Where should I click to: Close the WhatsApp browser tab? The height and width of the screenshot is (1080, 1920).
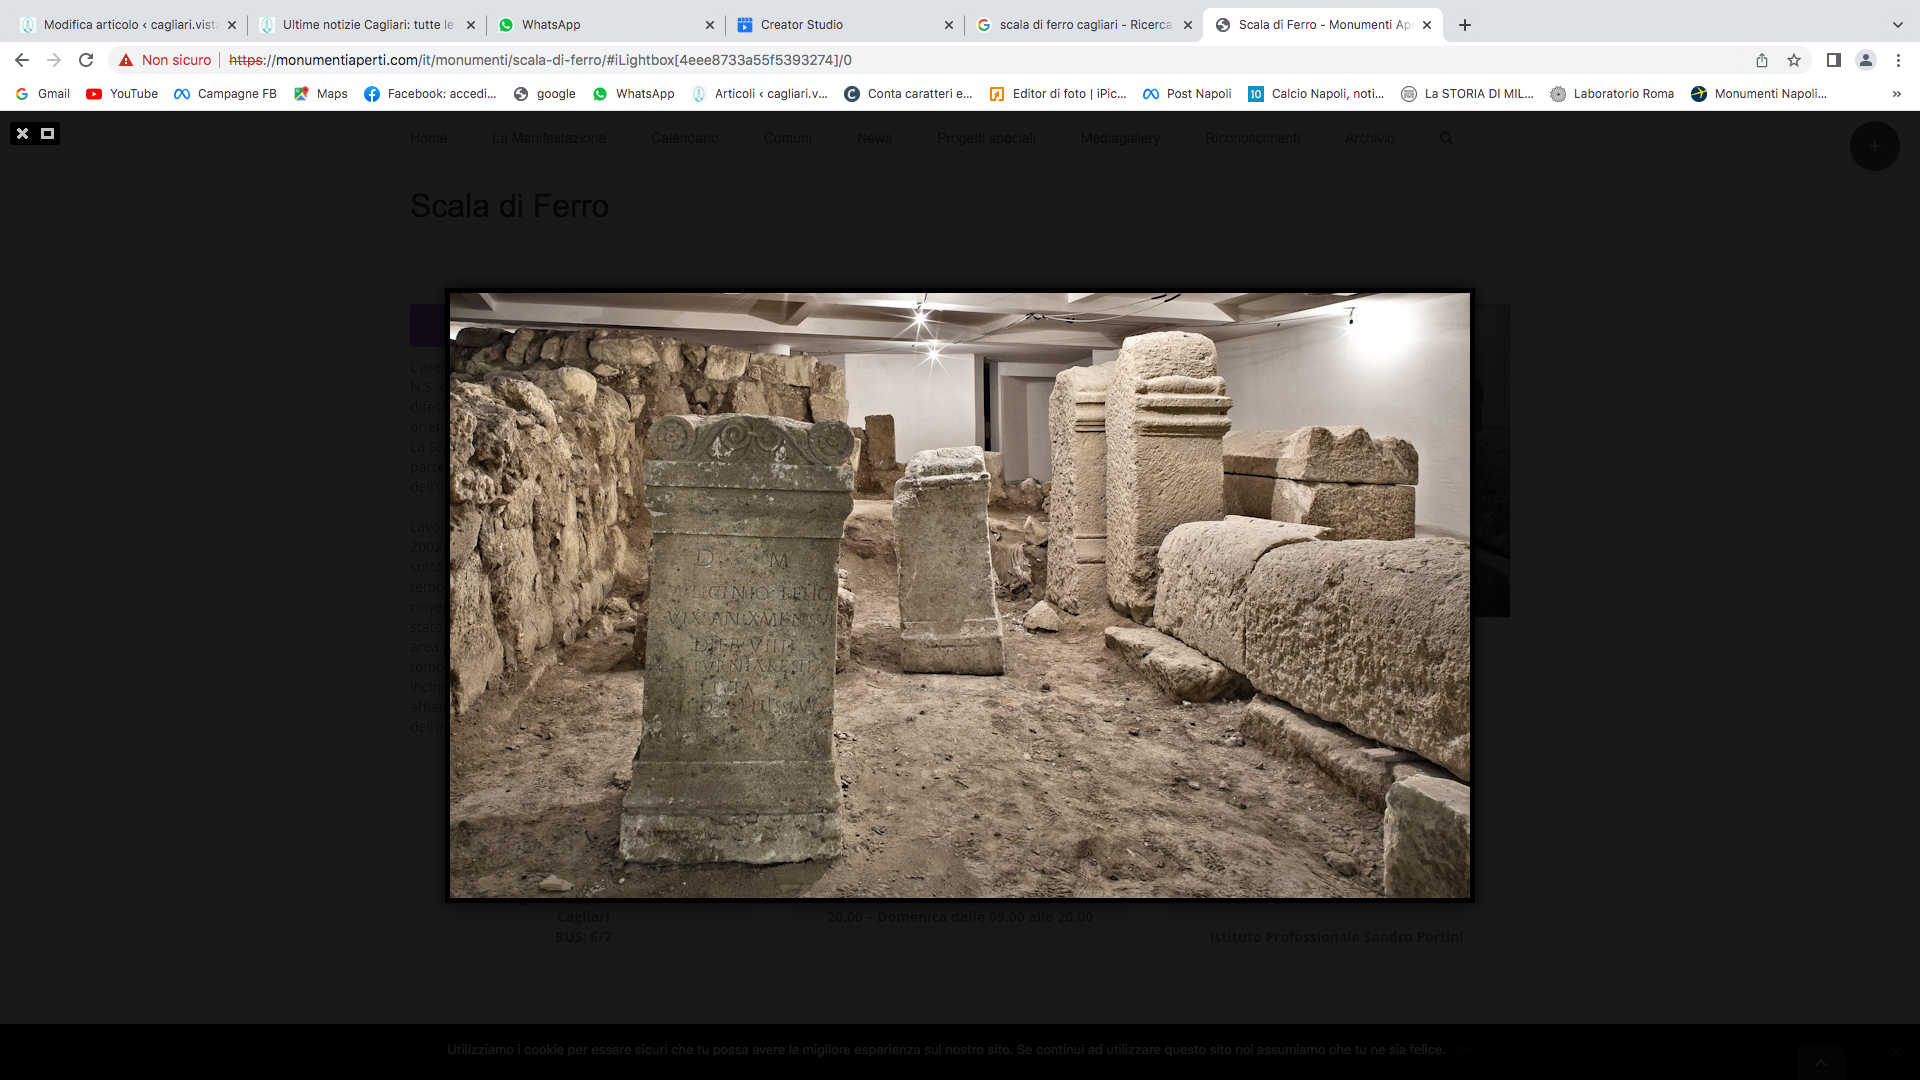[x=710, y=25]
